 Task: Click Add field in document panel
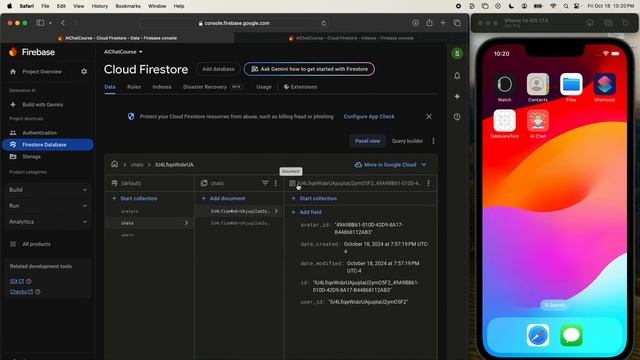pyautogui.click(x=306, y=212)
